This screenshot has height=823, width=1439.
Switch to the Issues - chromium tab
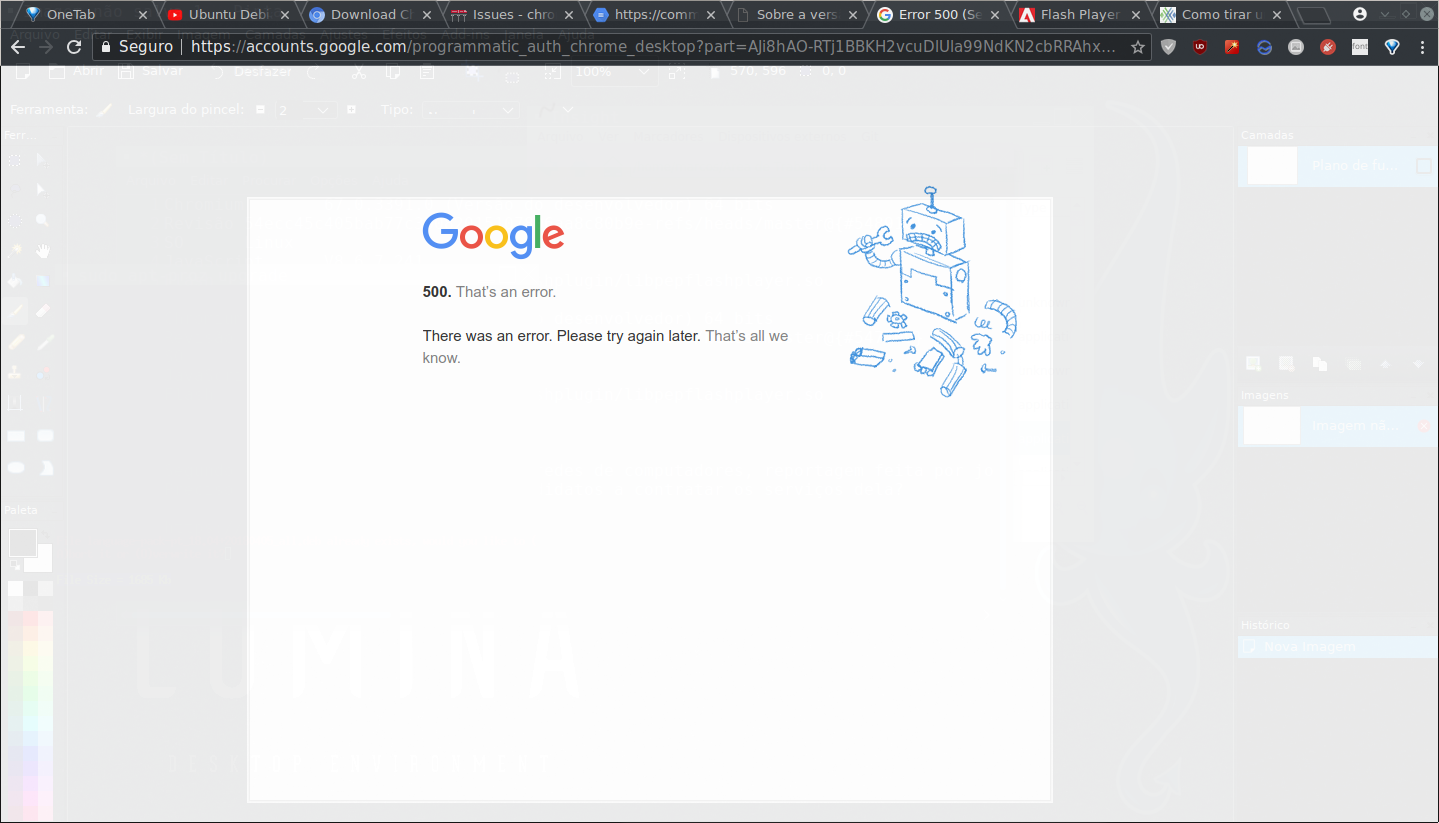pyautogui.click(x=508, y=15)
